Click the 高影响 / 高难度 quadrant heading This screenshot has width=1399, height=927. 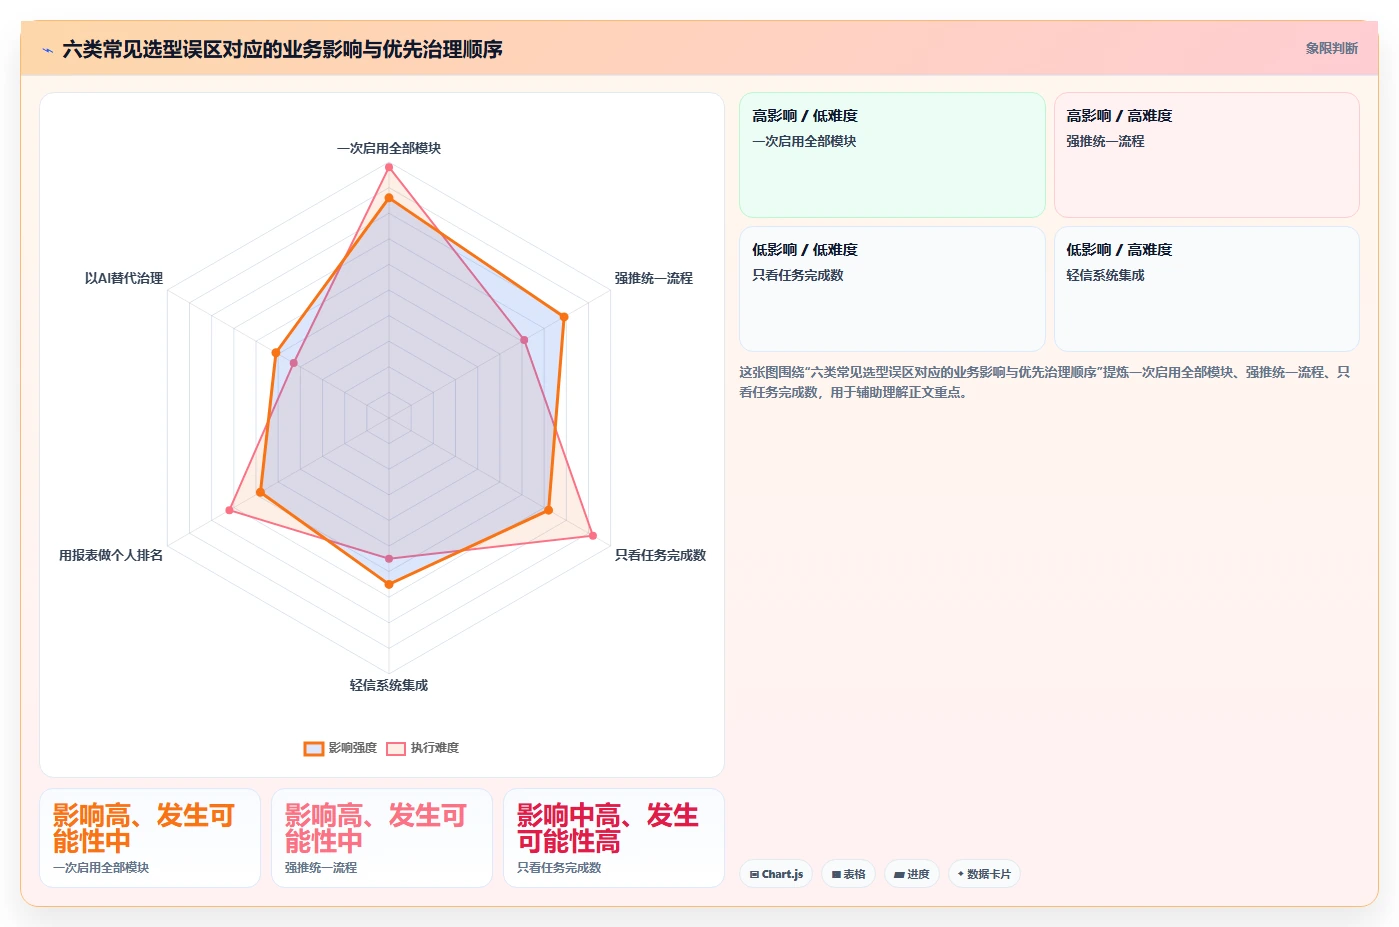tap(1119, 116)
